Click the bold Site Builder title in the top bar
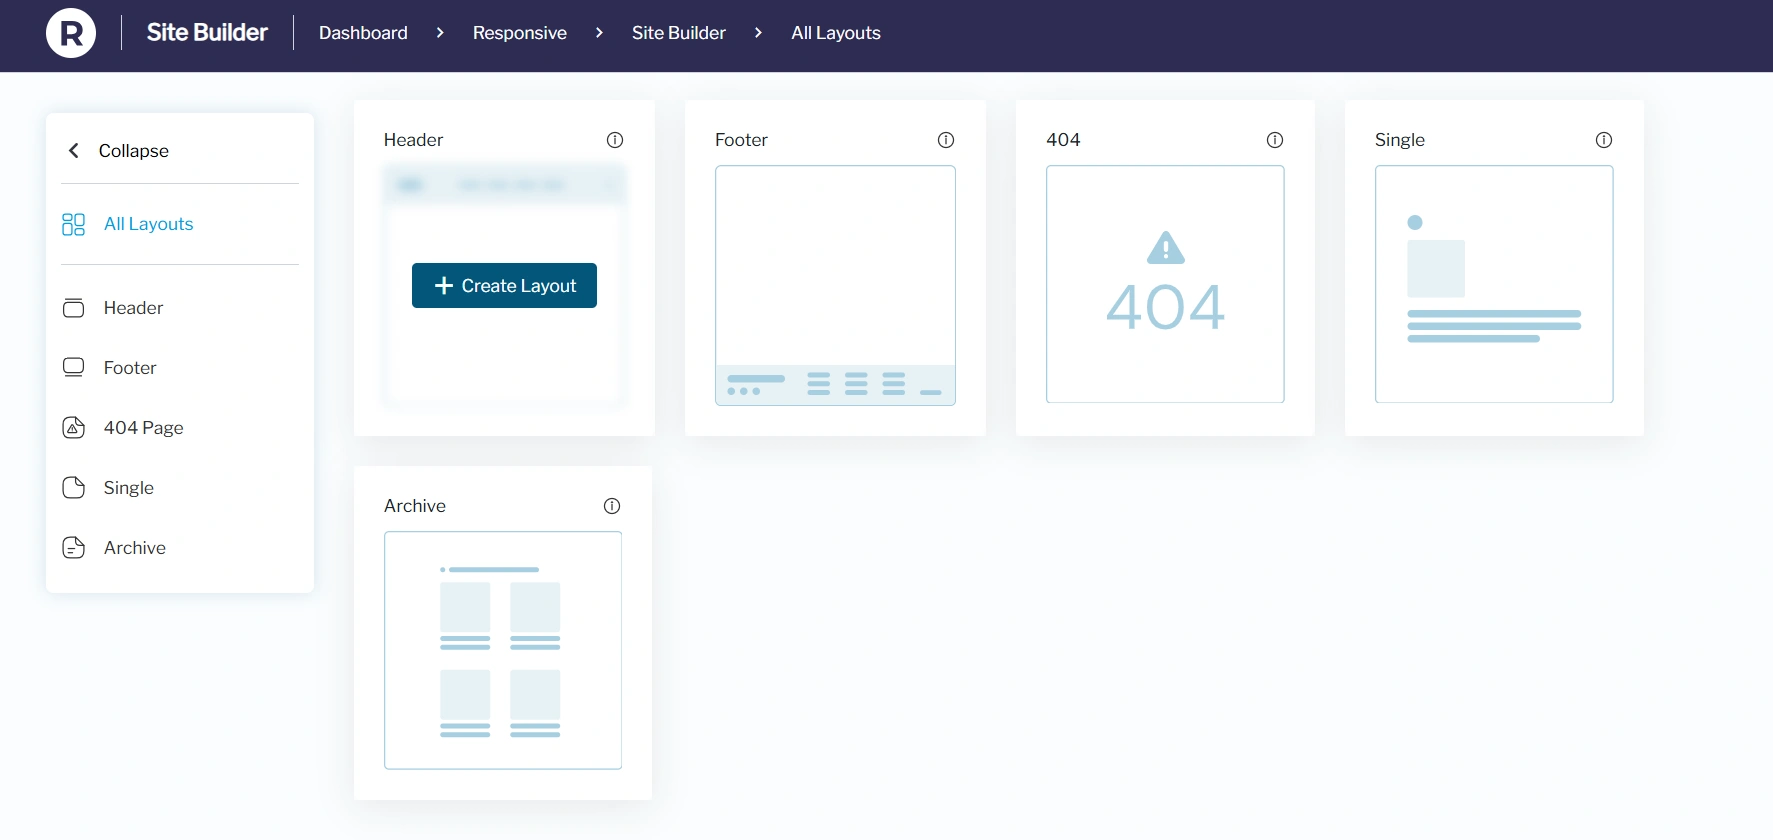 tap(207, 33)
